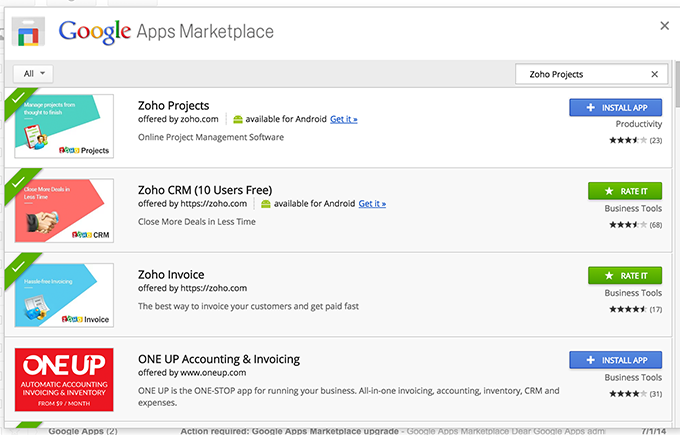The height and width of the screenshot is (435, 680).
Task: Open the ONE UP red thumbnail image
Action: coord(64,379)
